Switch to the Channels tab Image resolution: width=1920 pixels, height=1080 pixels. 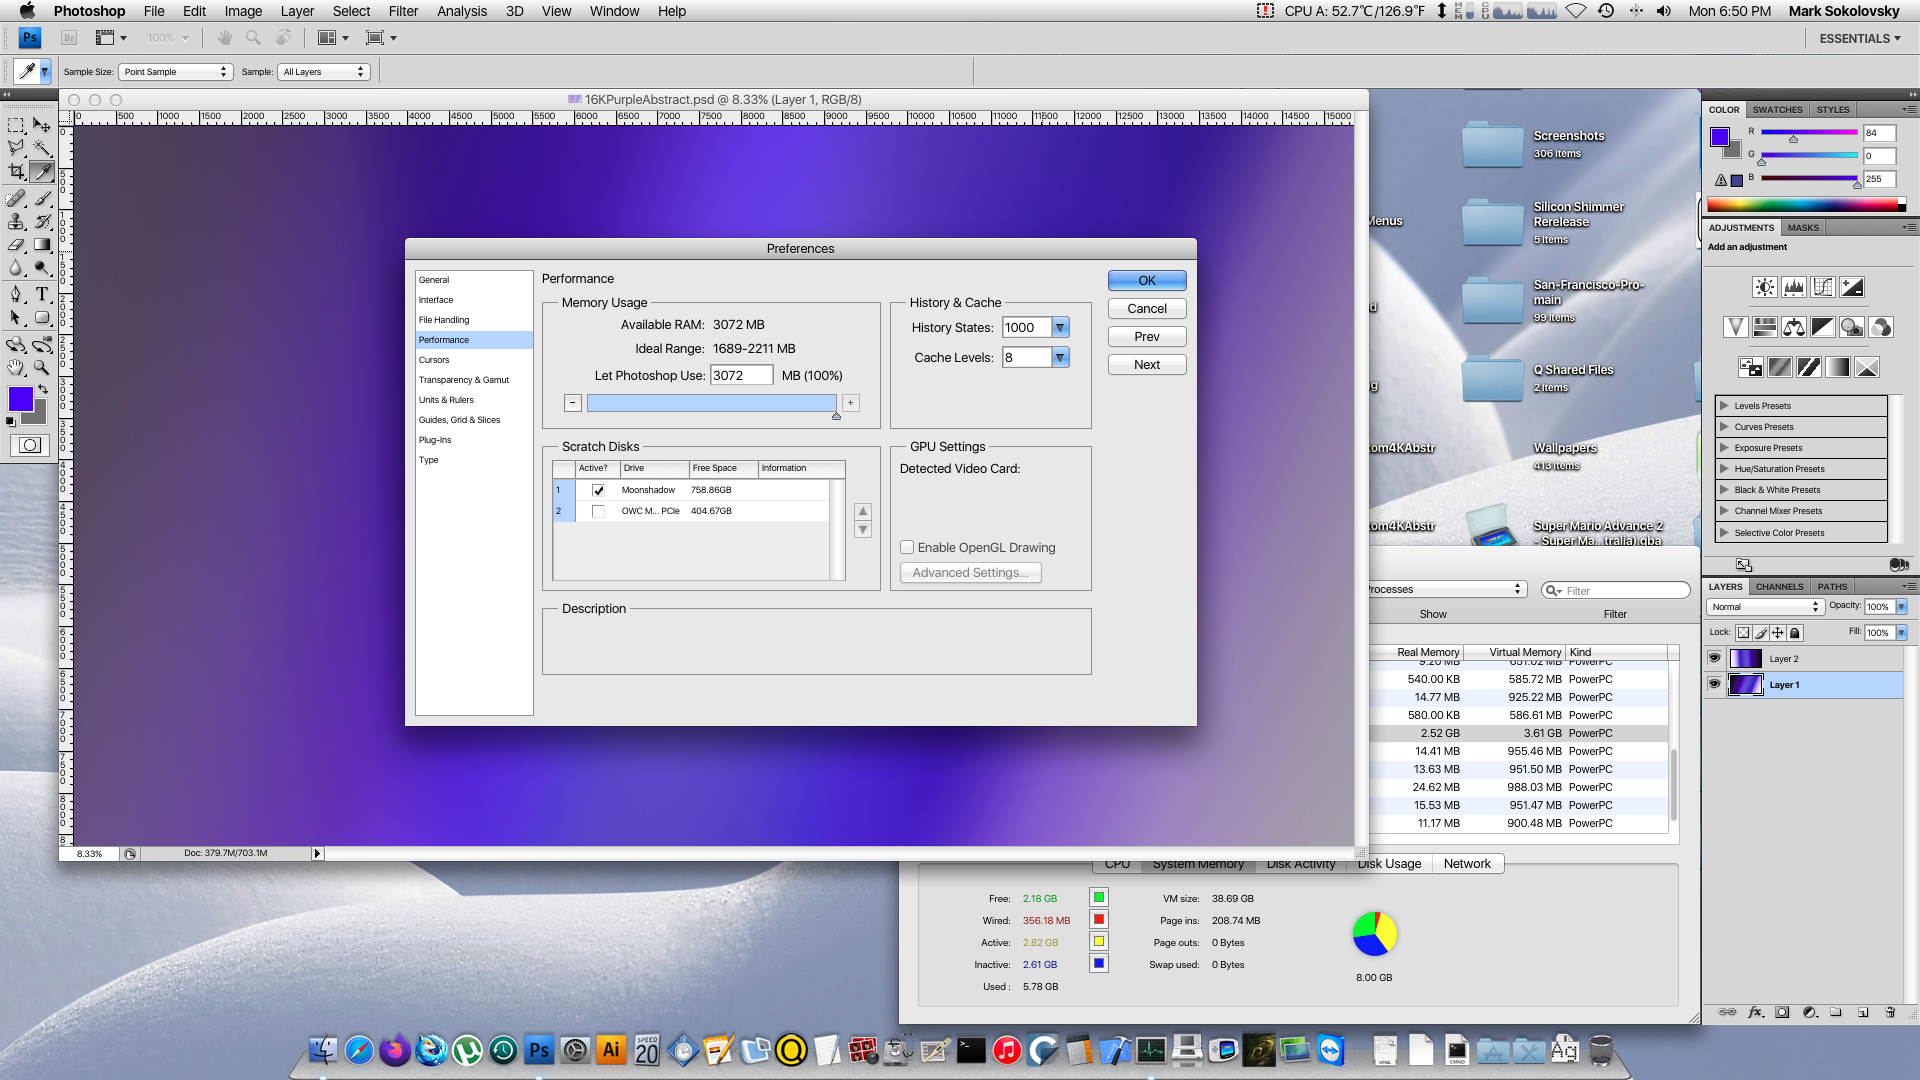(x=1779, y=587)
